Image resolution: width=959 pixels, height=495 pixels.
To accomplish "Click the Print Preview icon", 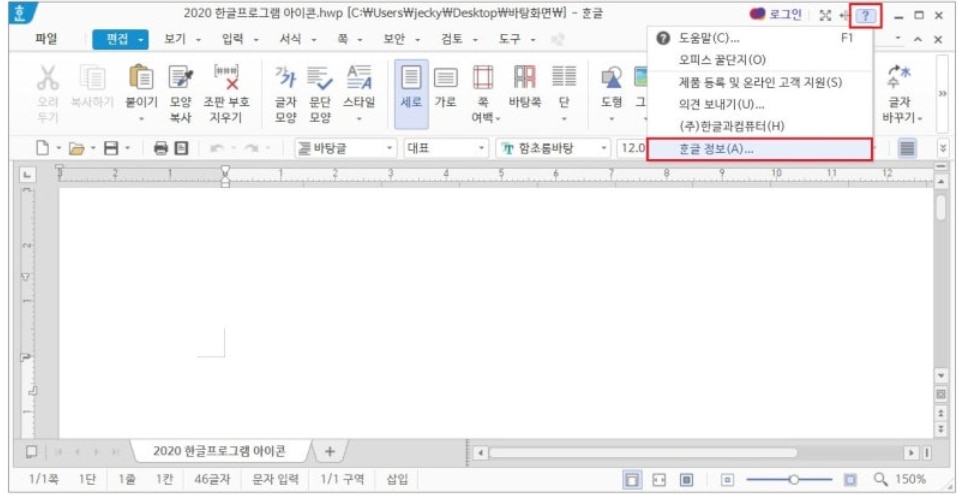I will [x=182, y=148].
